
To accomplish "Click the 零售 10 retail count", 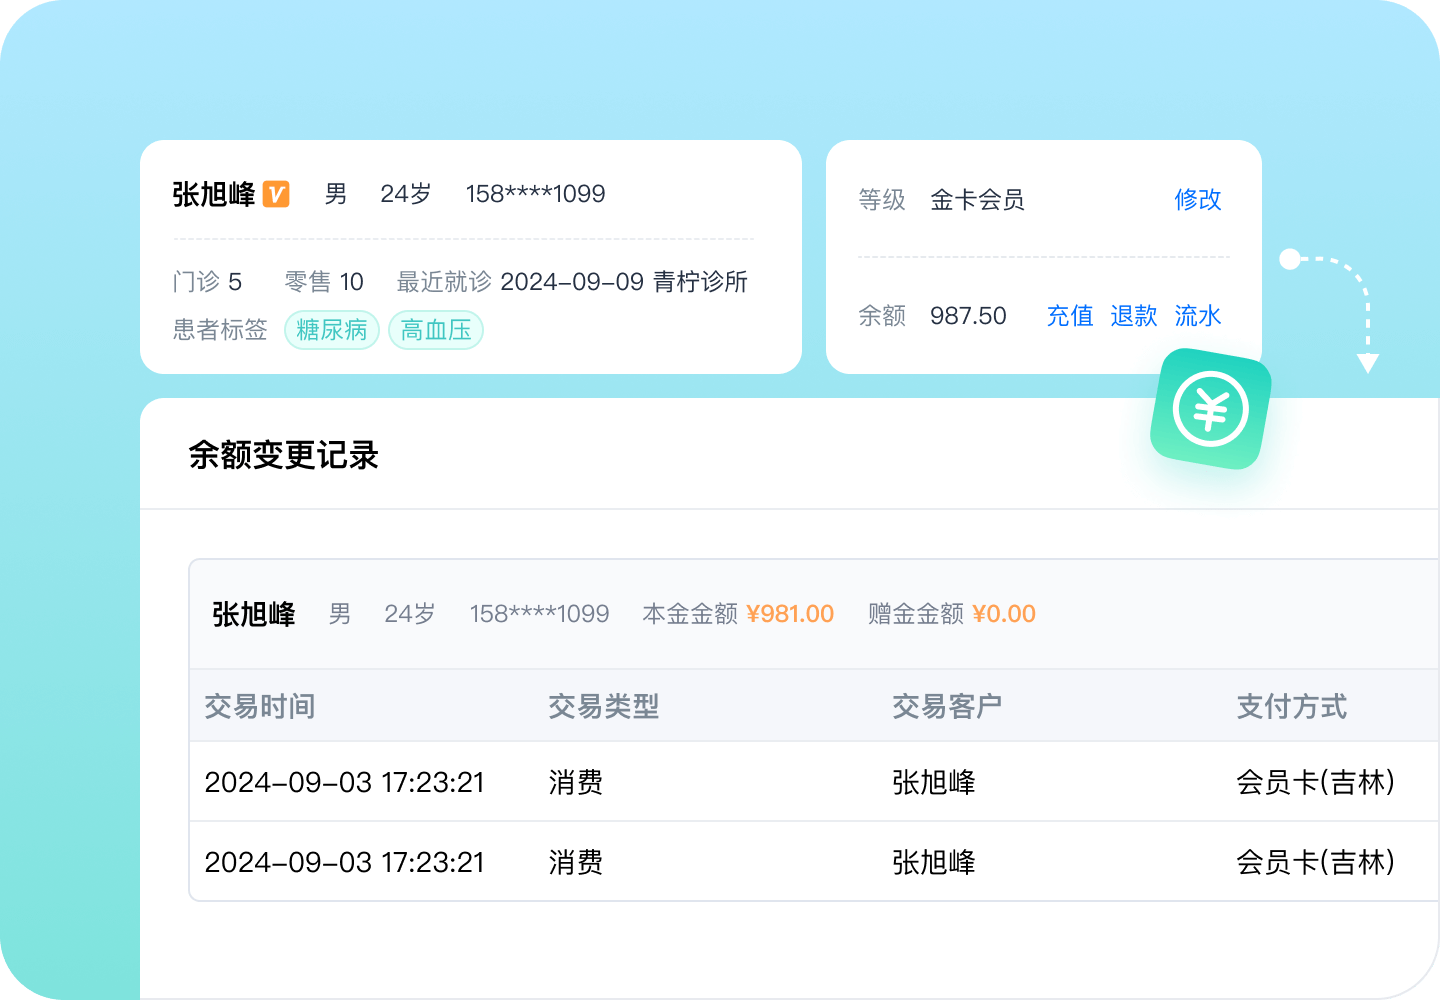I will click(x=324, y=282).
